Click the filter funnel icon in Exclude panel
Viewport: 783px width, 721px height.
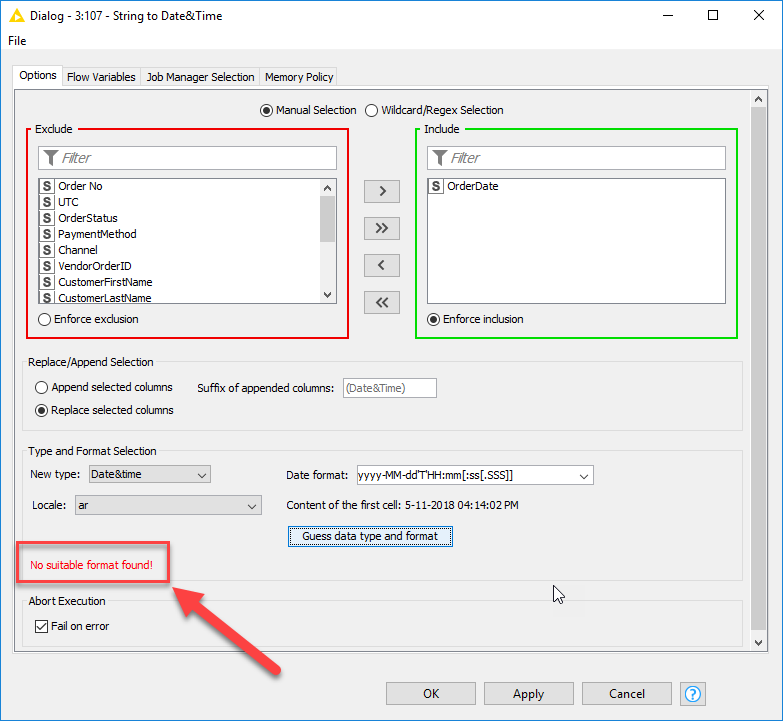50,158
